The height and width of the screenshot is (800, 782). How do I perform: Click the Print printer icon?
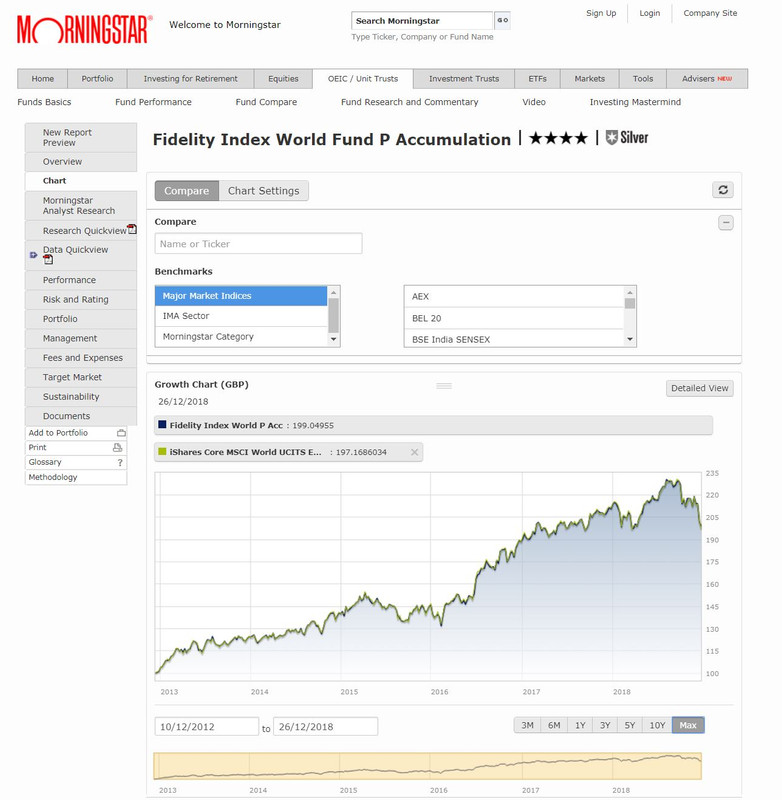coord(117,447)
